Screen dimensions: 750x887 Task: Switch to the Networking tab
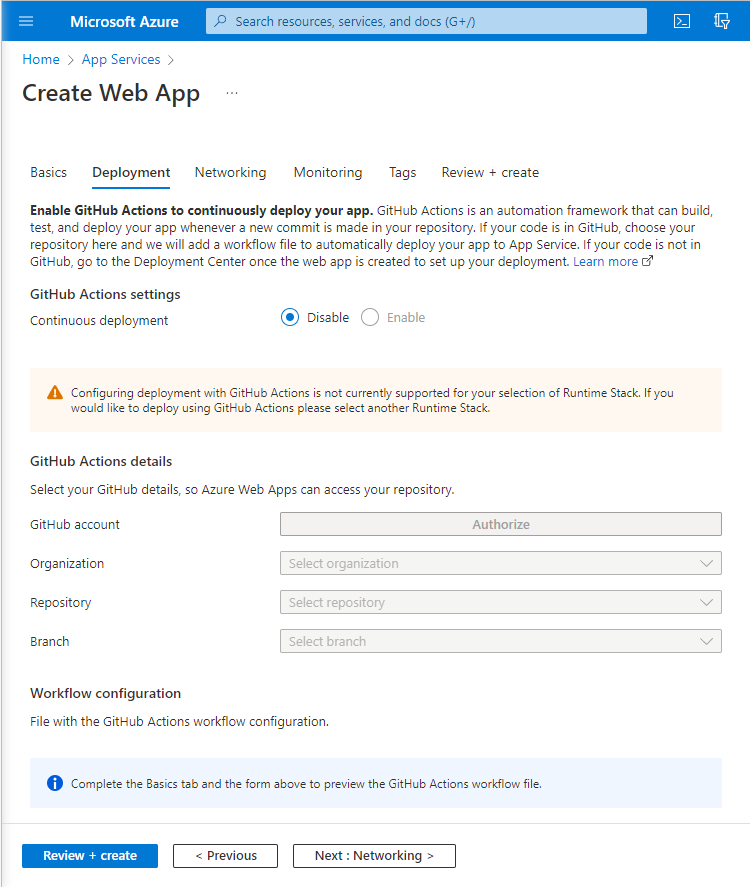click(230, 173)
